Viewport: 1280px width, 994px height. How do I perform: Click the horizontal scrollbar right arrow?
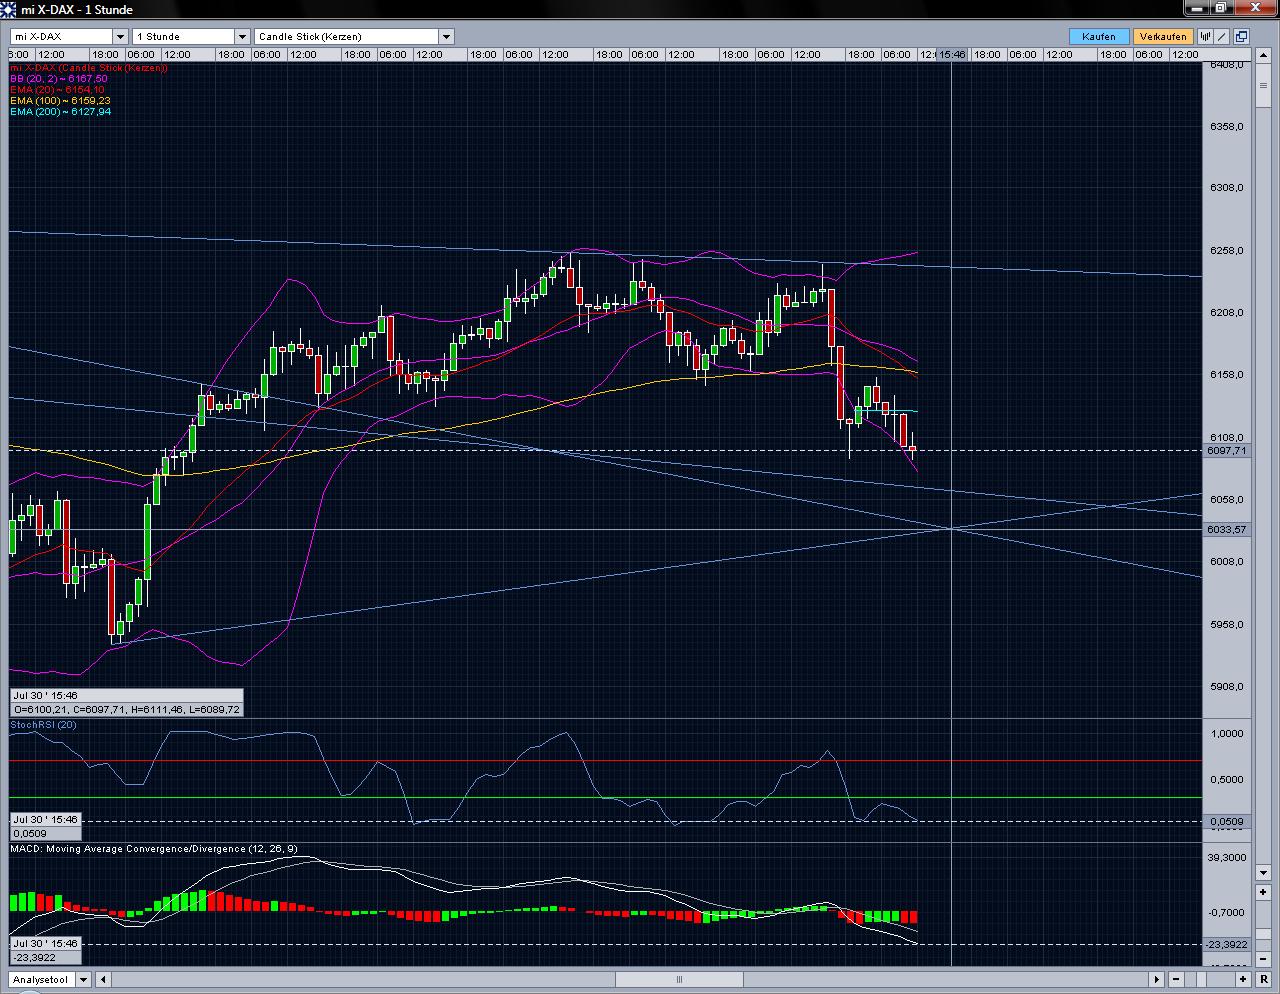pyautogui.click(x=1157, y=980)
